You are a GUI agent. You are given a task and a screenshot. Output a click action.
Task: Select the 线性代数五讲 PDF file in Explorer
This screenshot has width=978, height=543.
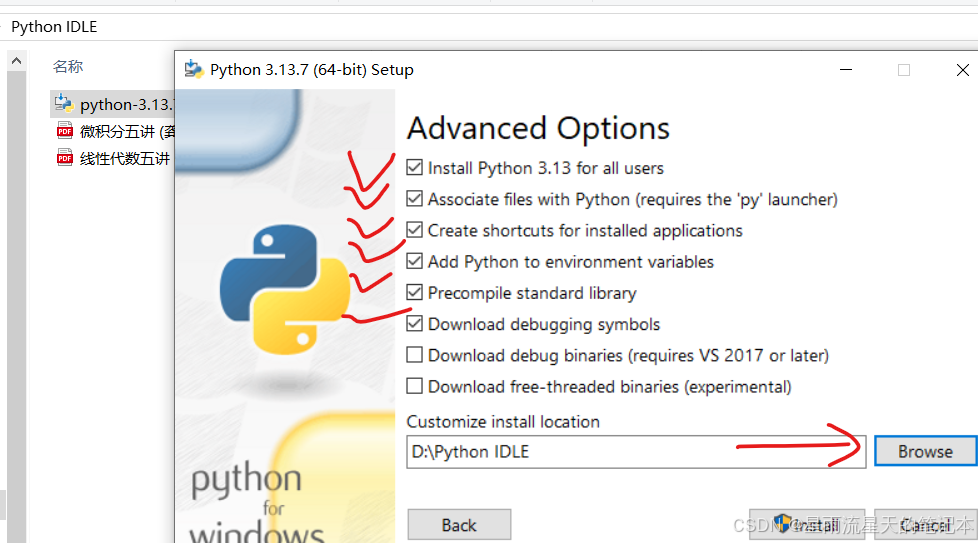tap(113, 158)
